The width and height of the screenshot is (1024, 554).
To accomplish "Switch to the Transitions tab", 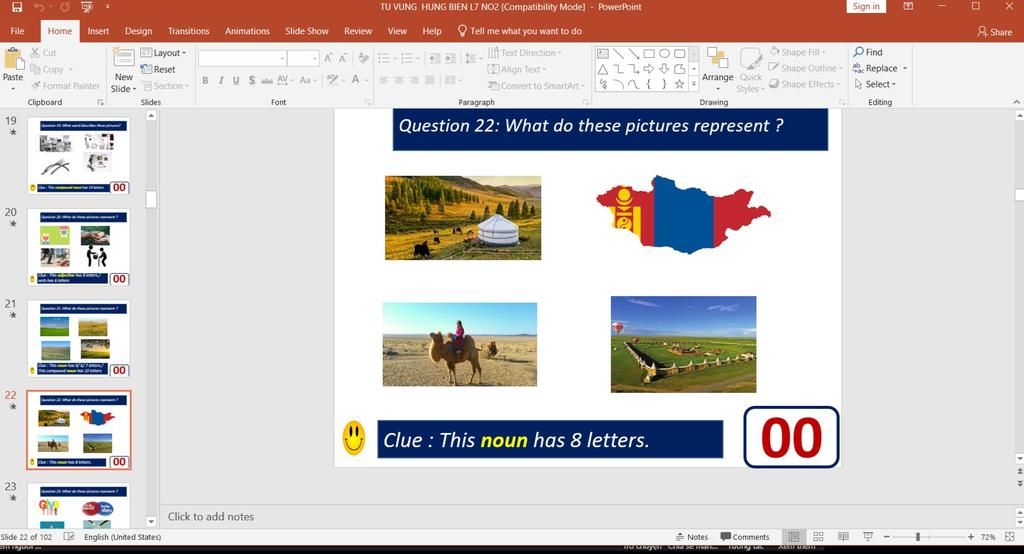I will 189,31.
